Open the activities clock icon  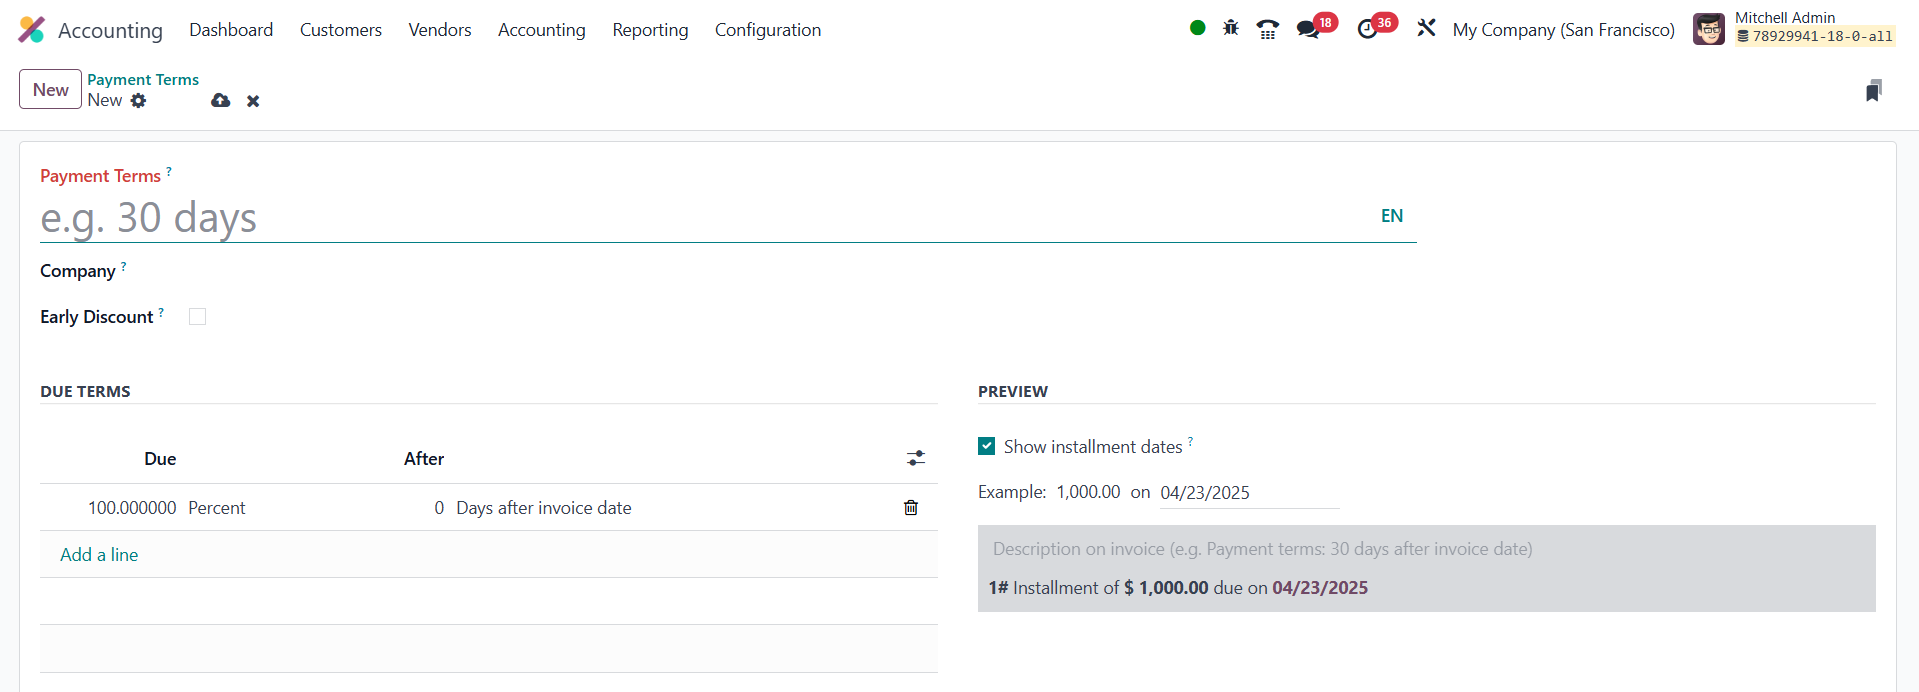pyautogui.click(x=1367, y=29)
